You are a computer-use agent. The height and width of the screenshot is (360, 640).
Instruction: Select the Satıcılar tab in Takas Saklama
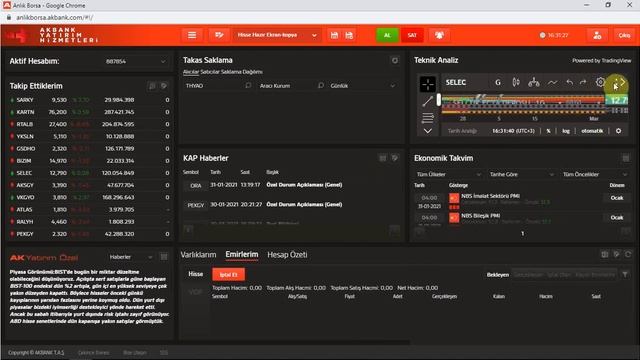point(210,72)
